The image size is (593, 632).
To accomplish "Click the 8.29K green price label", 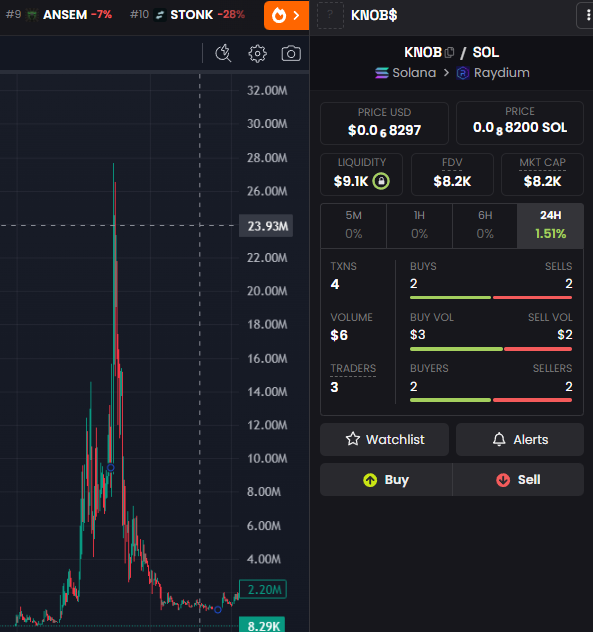I will click(262, 626).
